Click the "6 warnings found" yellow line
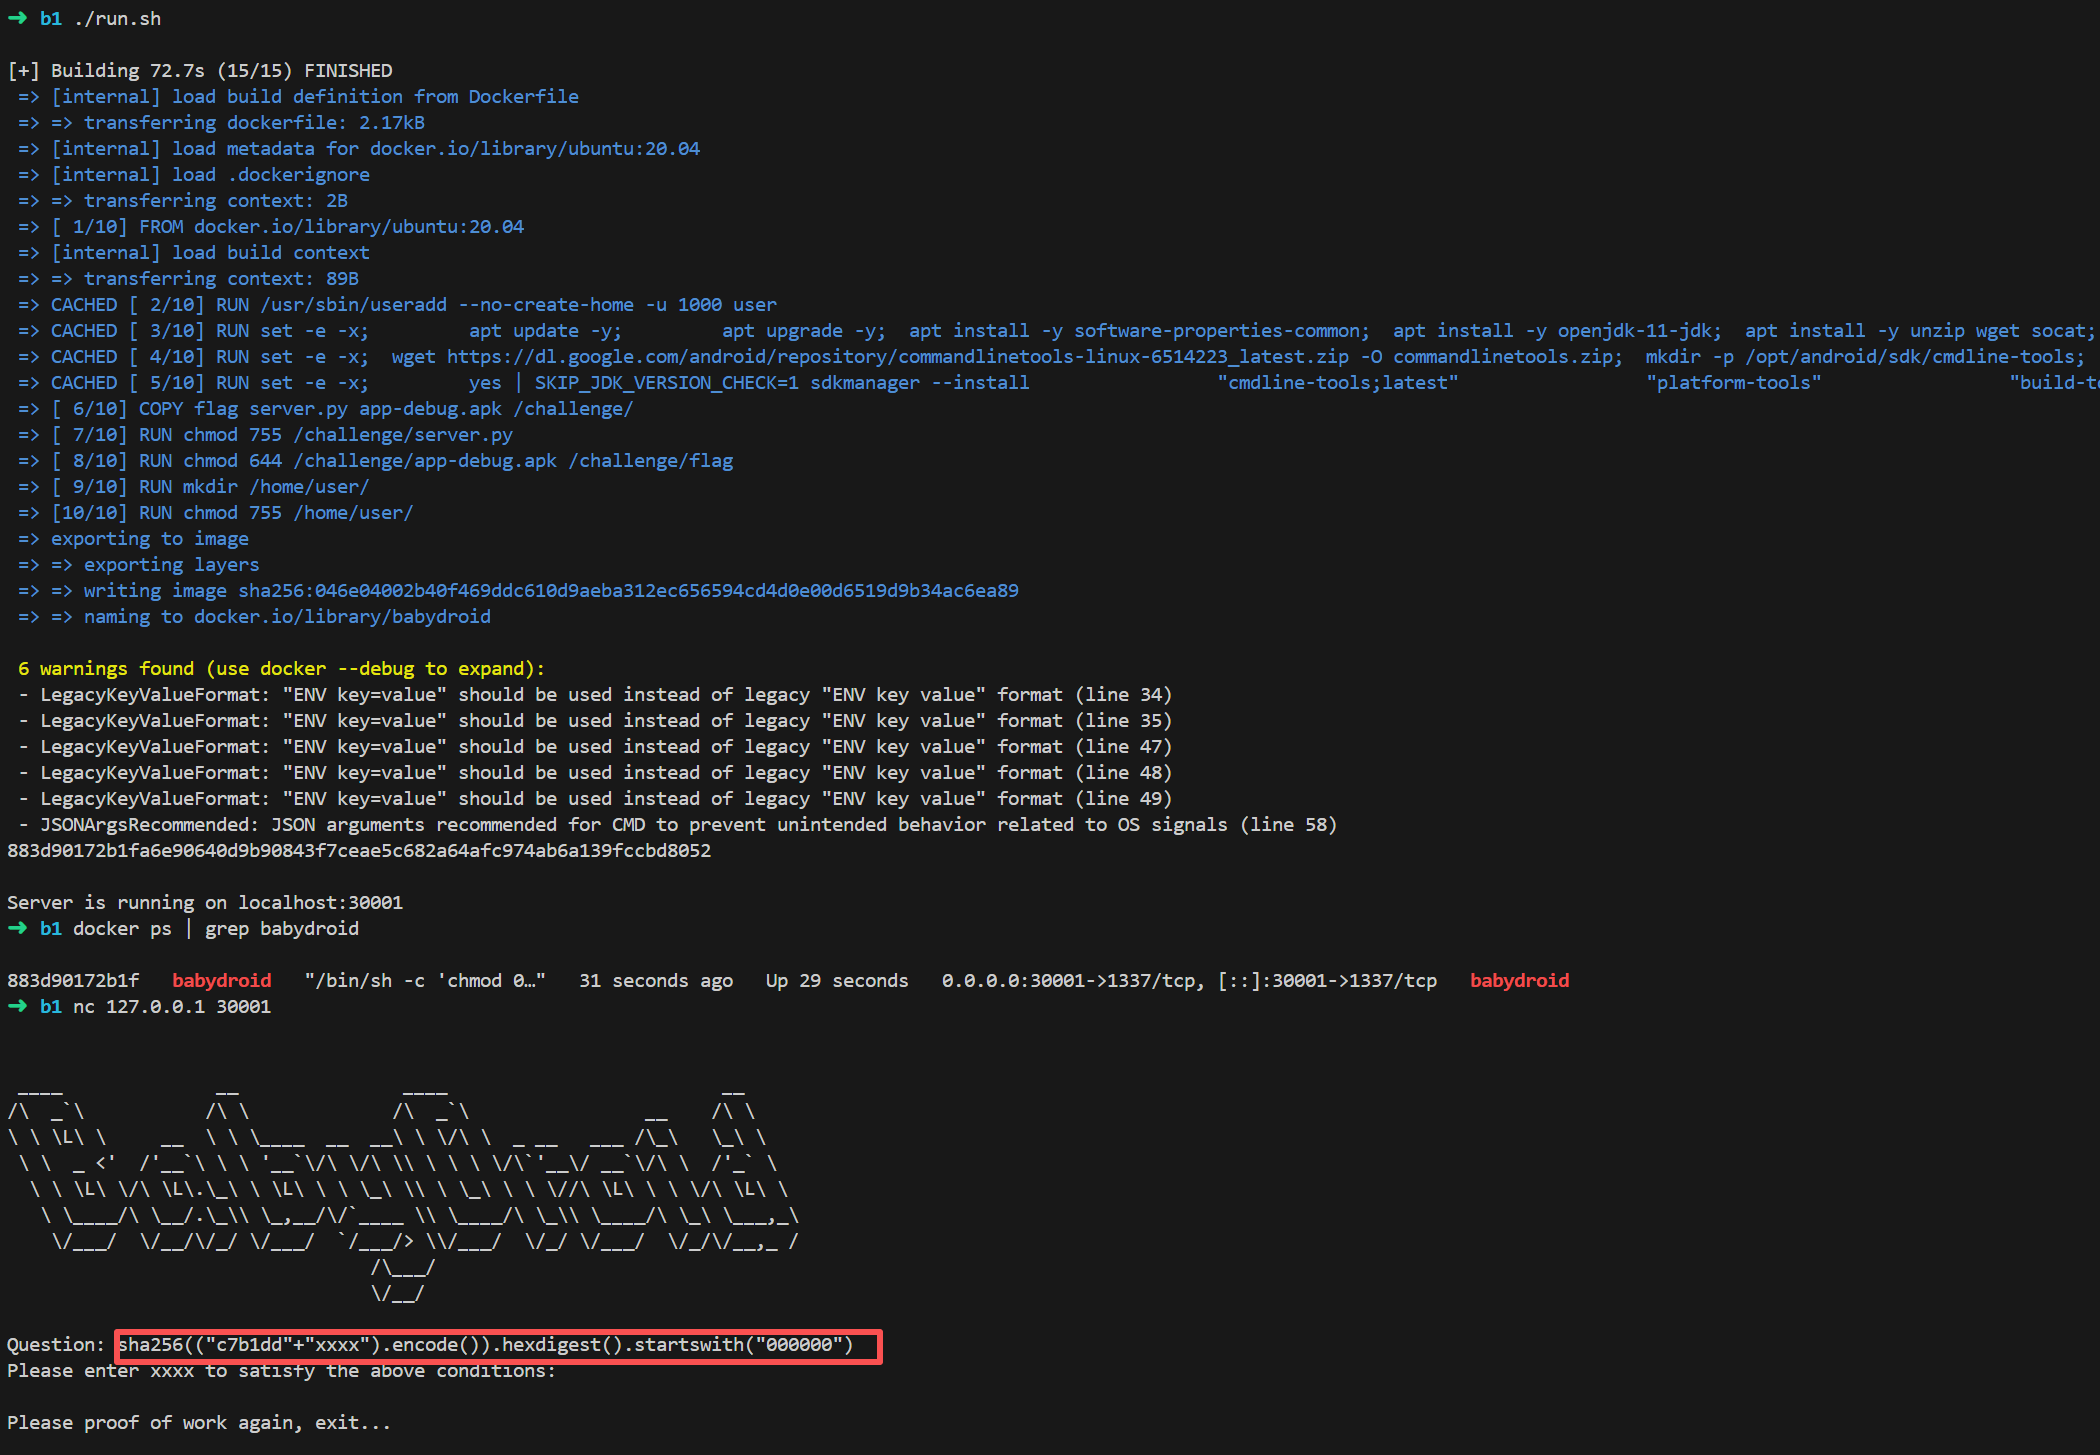2100x1455 pixels. [x=280, y=668]
